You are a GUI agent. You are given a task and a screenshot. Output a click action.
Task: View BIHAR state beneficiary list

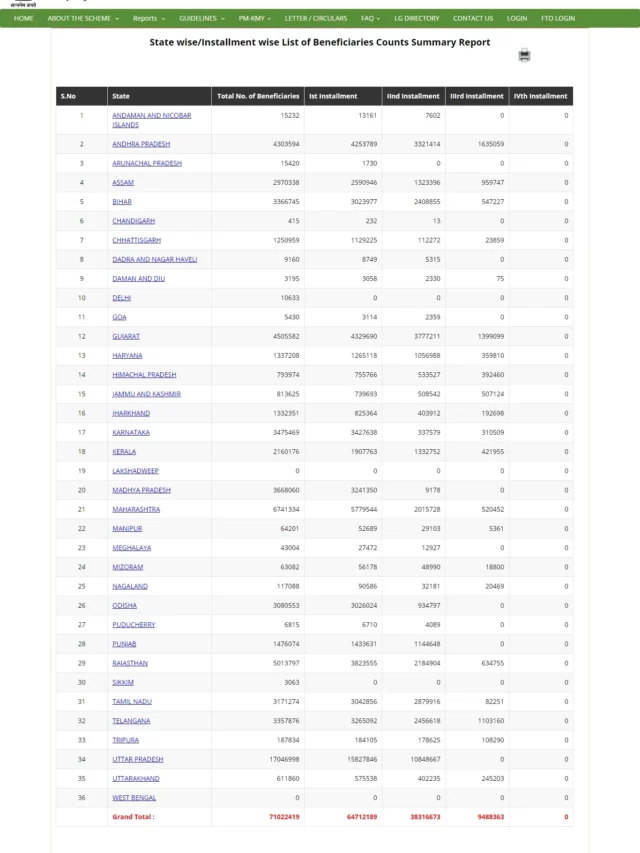tap(120, 201)
